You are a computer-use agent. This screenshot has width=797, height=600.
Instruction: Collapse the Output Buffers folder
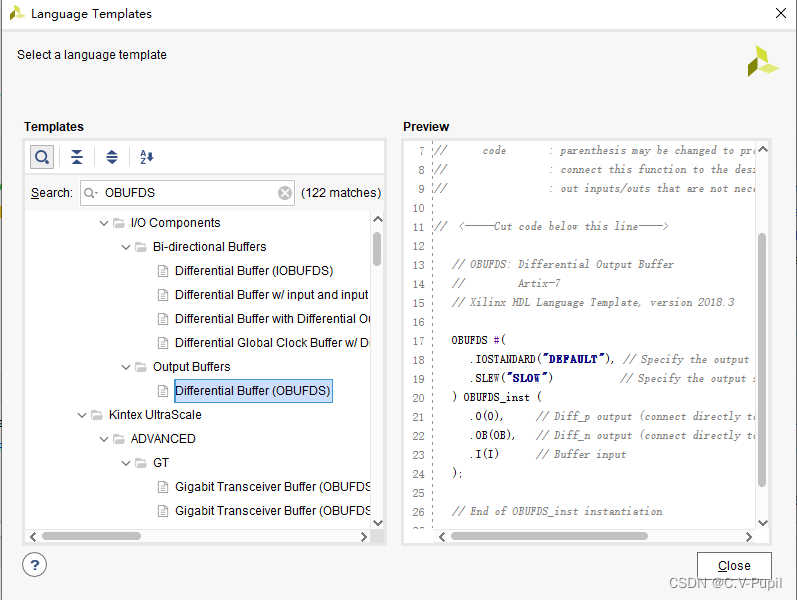coord(126,367)
